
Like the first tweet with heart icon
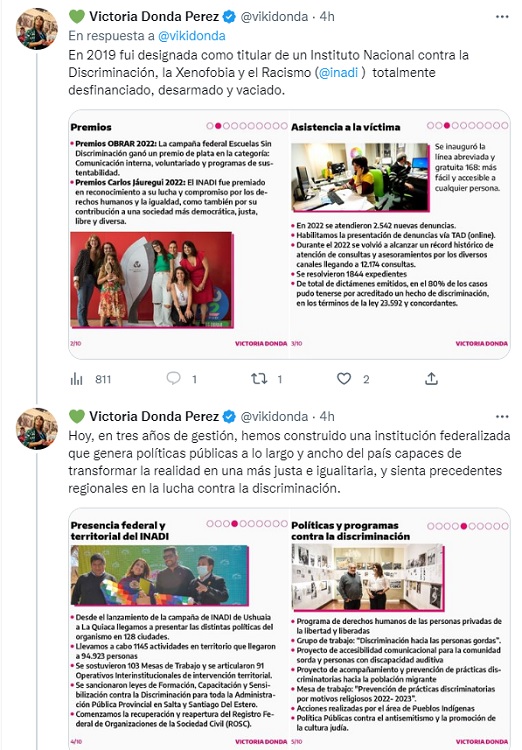point(344,379)
